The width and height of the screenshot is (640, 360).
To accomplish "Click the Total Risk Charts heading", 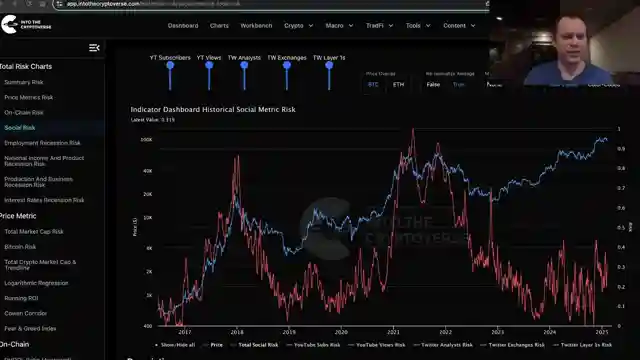I will tap(26, 66).
